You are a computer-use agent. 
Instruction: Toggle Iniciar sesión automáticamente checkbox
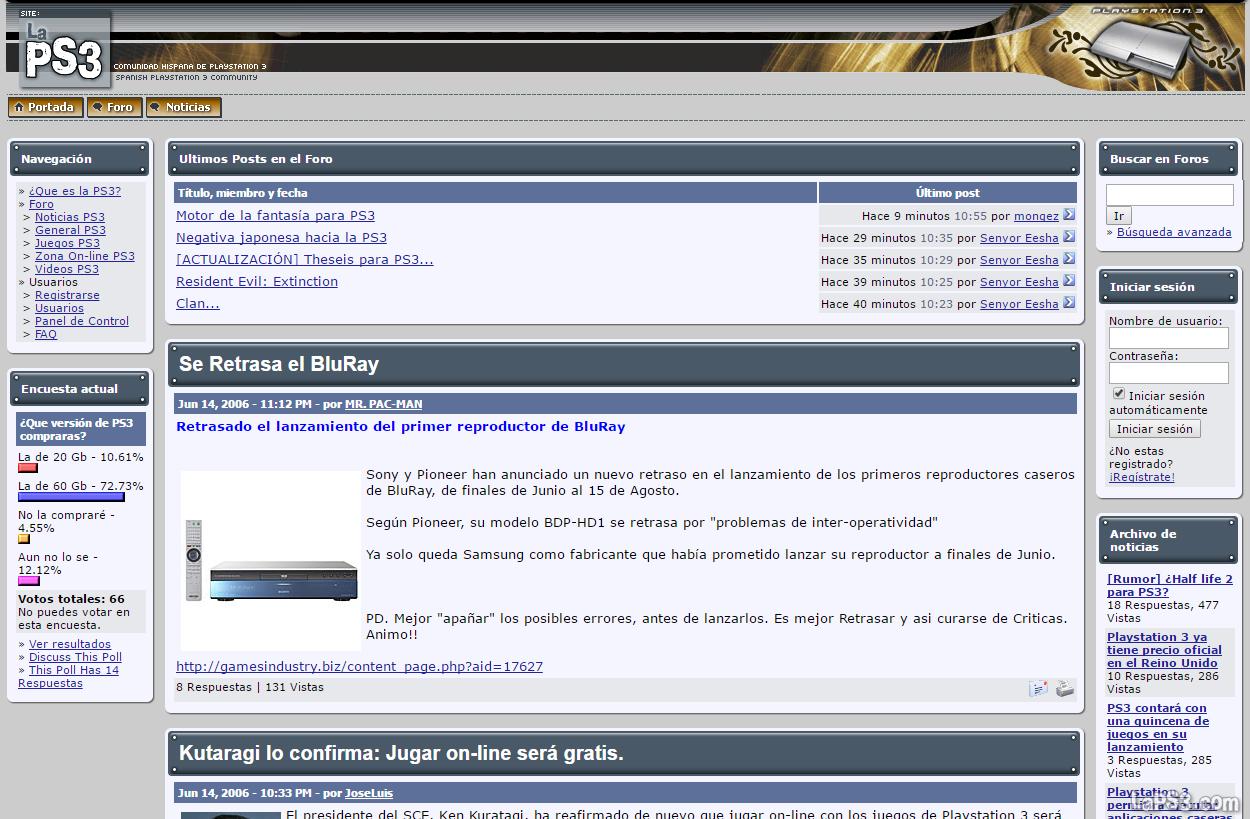(1118, 394)
